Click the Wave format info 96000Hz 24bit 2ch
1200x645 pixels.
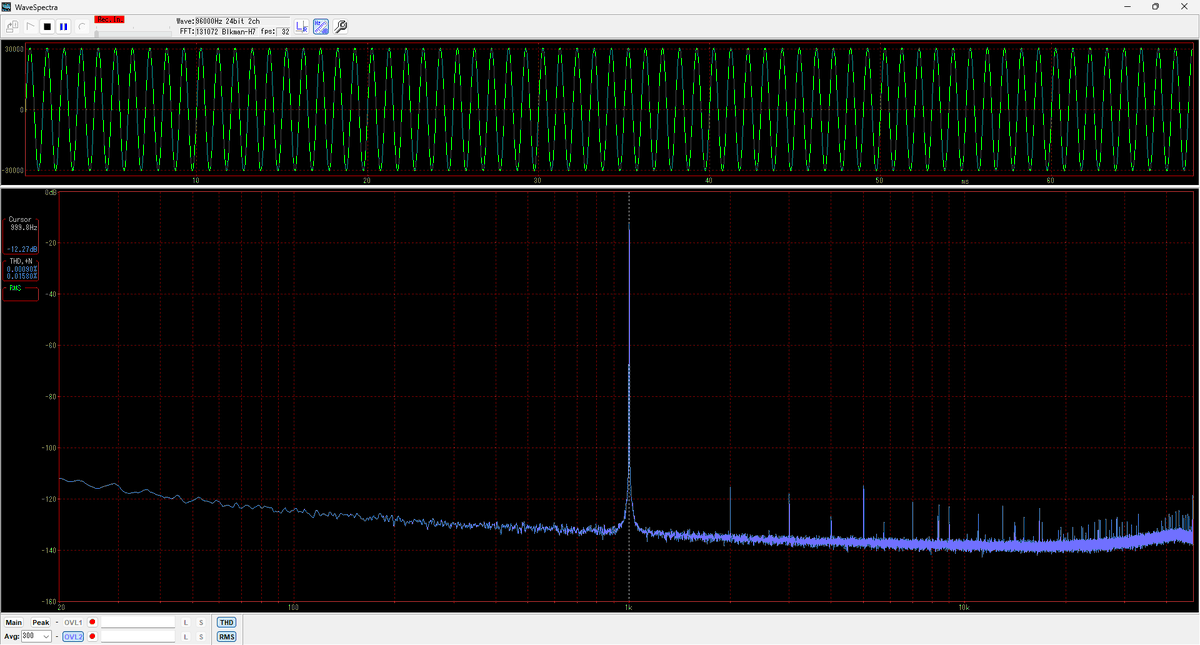click(242, 21)
